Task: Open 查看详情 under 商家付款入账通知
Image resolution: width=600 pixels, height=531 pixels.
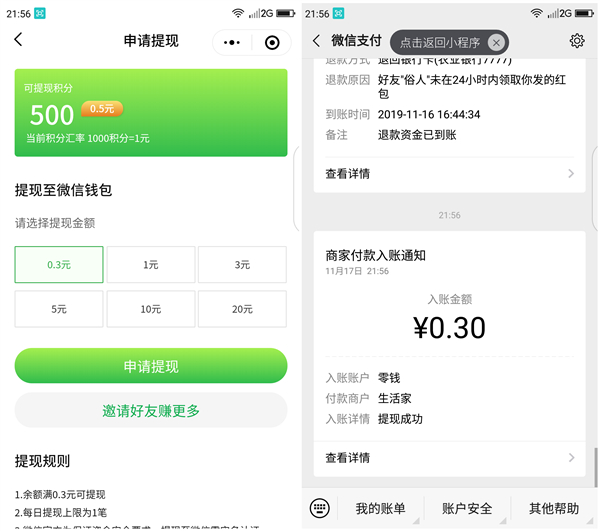Action: coord(450,458)
